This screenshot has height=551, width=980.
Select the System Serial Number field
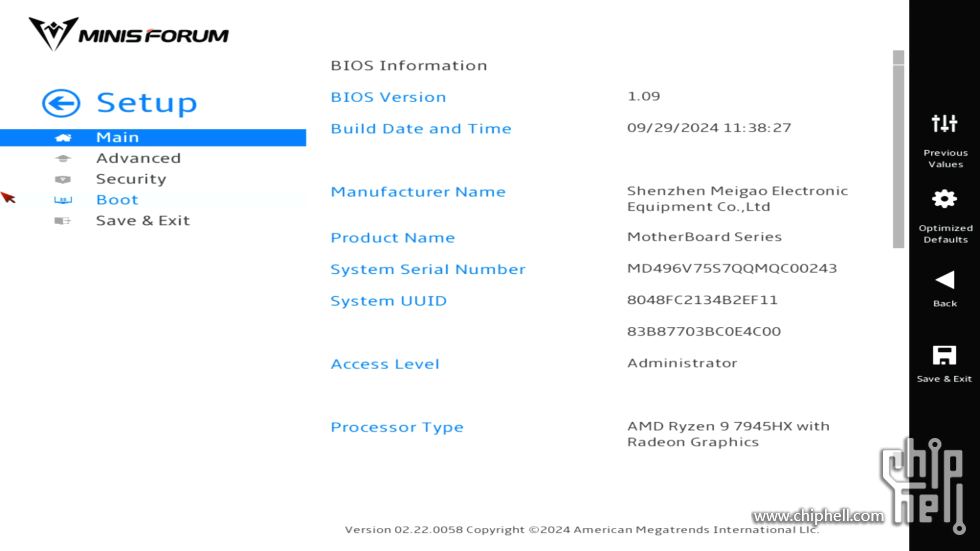coord(428,269)
